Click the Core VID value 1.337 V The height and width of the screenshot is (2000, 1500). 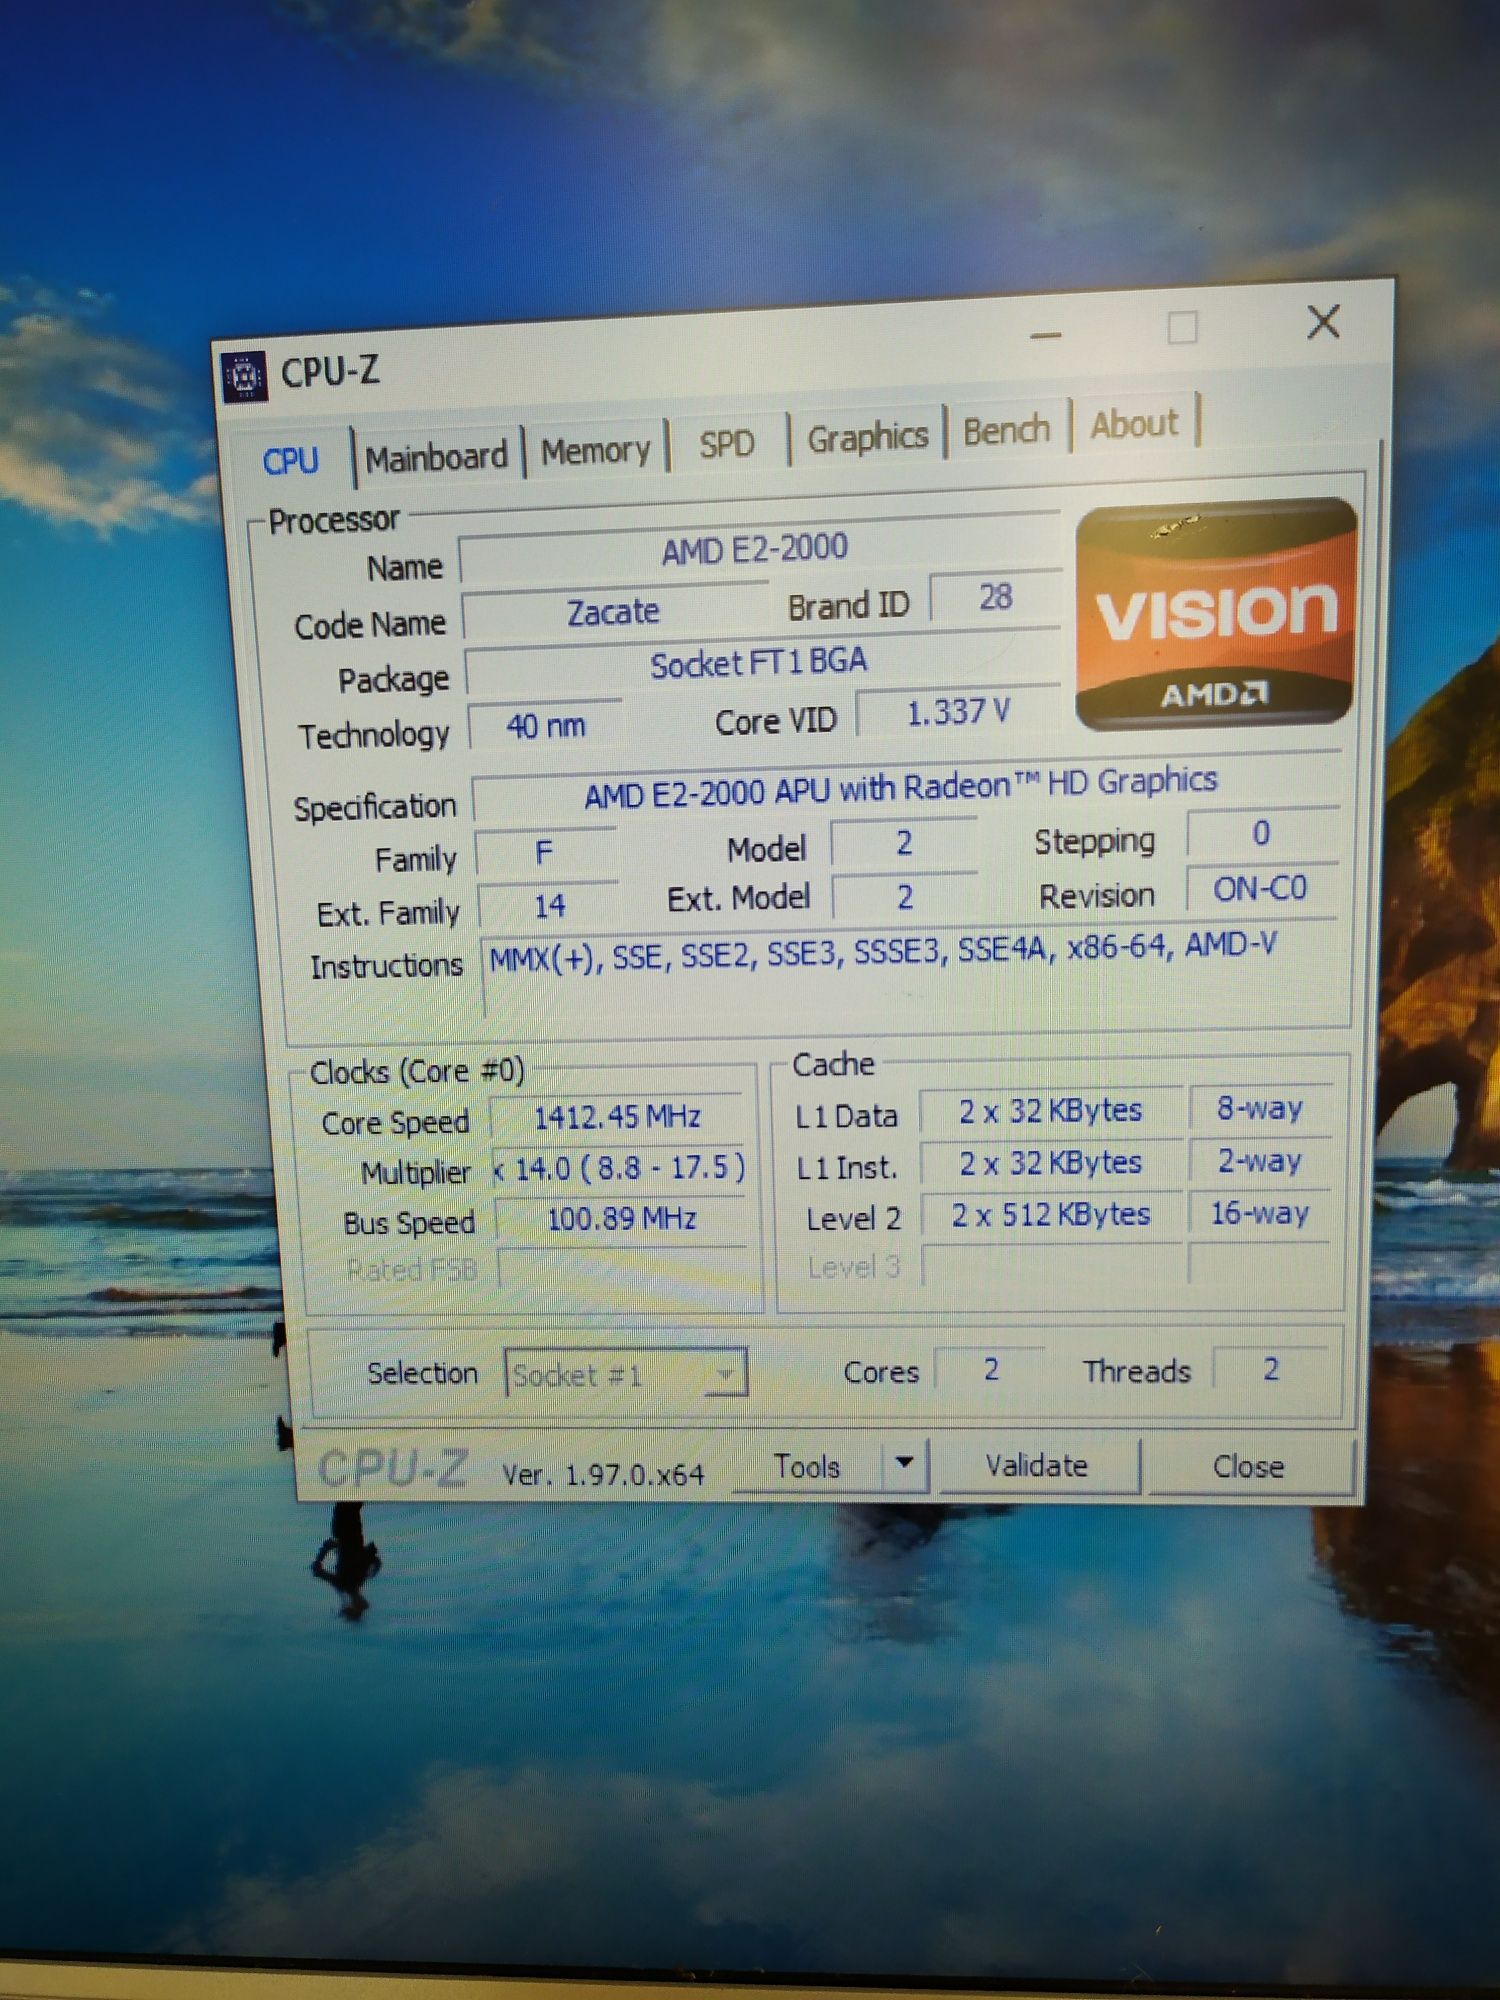958,712
